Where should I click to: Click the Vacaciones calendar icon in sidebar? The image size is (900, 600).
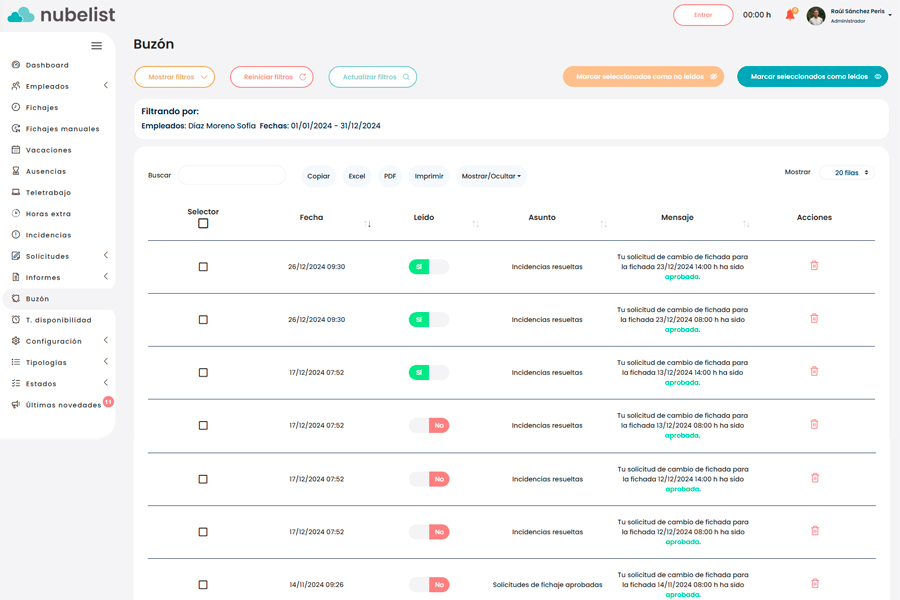16,150
